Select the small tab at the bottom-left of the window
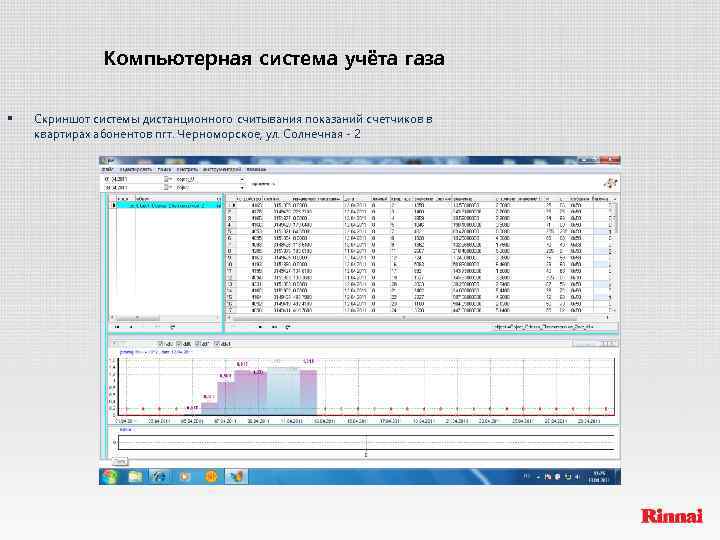The height and width of the screenshot is (540, 720). [x=120, y=461]
